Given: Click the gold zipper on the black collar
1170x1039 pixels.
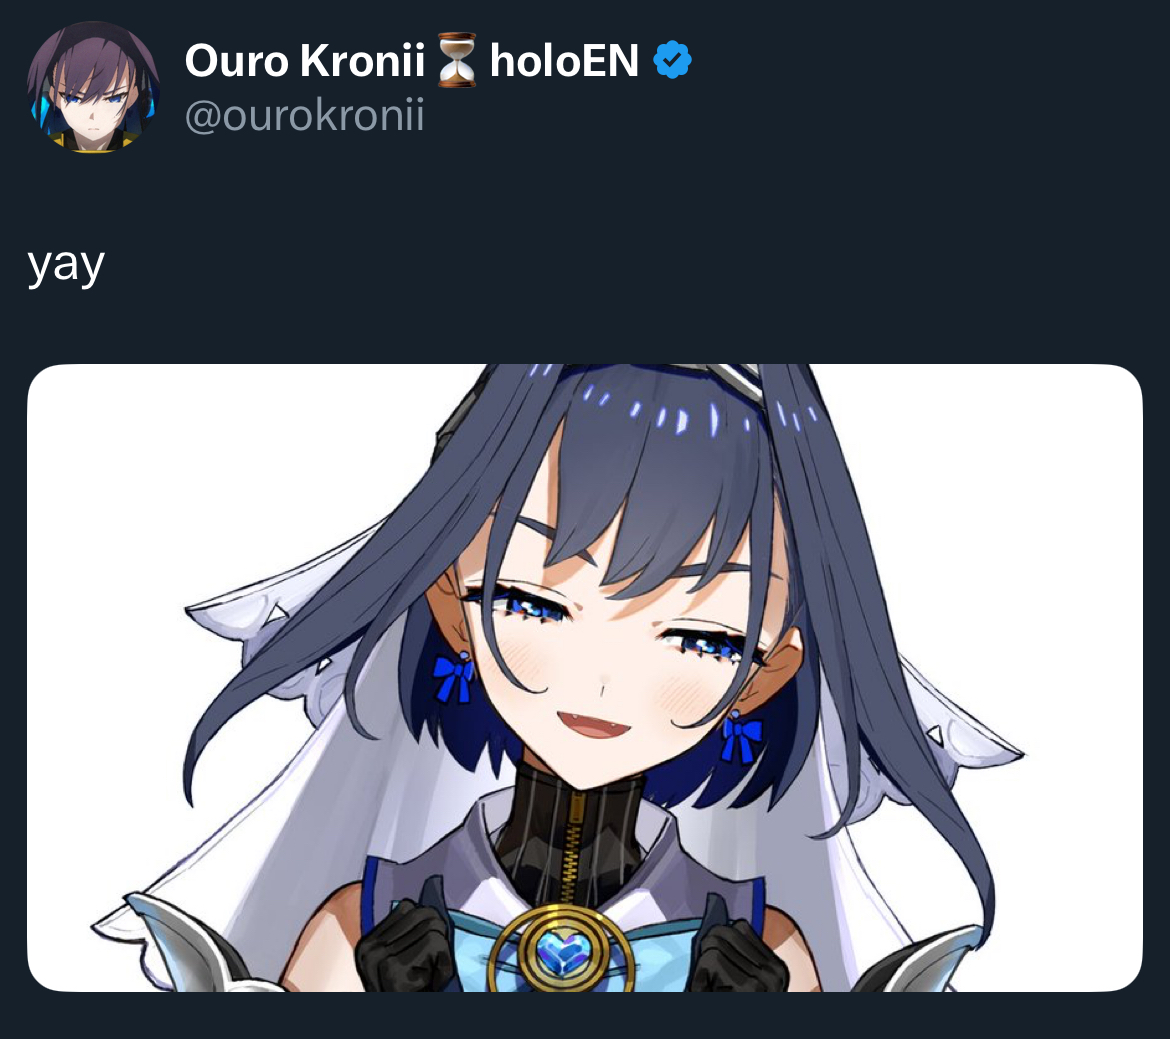Looking at the screenshot, I should click(x=572, y=849).
